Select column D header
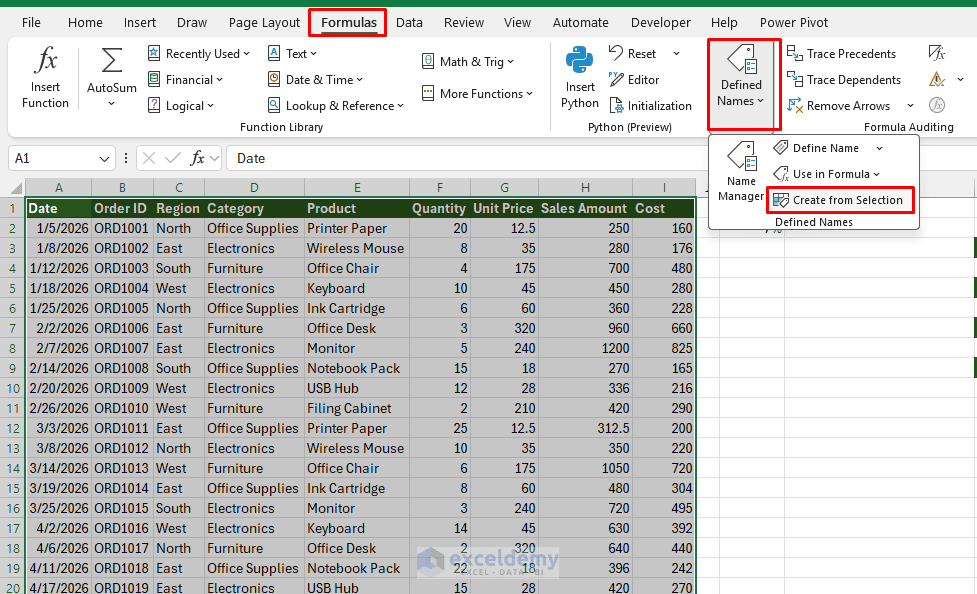Viewport: 977px width, 594px height. click(254, 188)
